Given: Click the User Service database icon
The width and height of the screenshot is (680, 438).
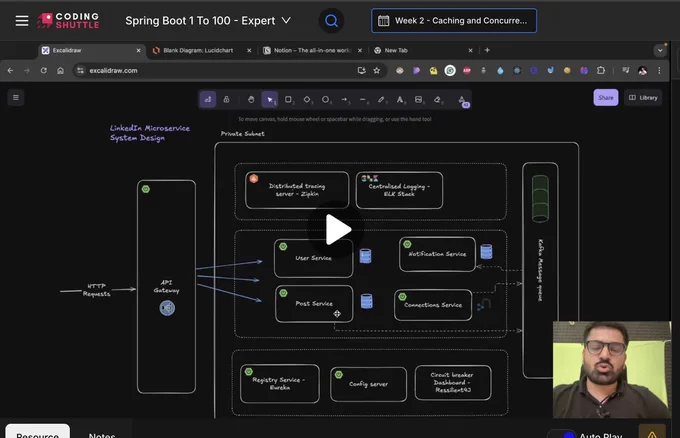Looking at the screenshot, I should 366,256.
